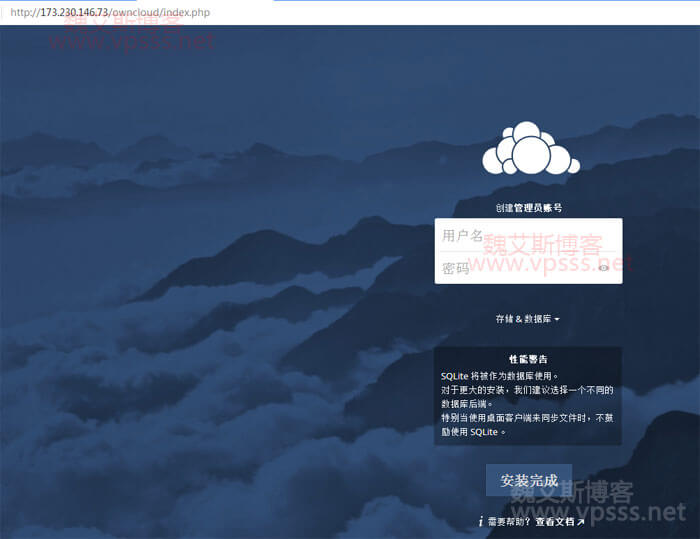This screenshot has width=700, height=539.
Task: Click the warning line starting with 特别当使用桌面客户端
Action: tap(526, 418)
